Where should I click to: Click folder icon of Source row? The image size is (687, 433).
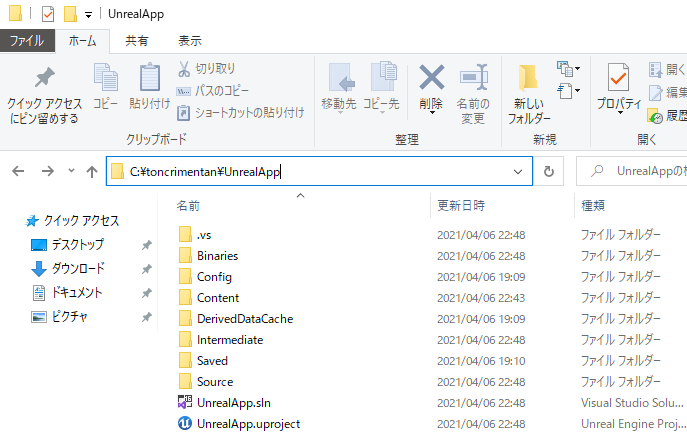(x=185, y=381)
